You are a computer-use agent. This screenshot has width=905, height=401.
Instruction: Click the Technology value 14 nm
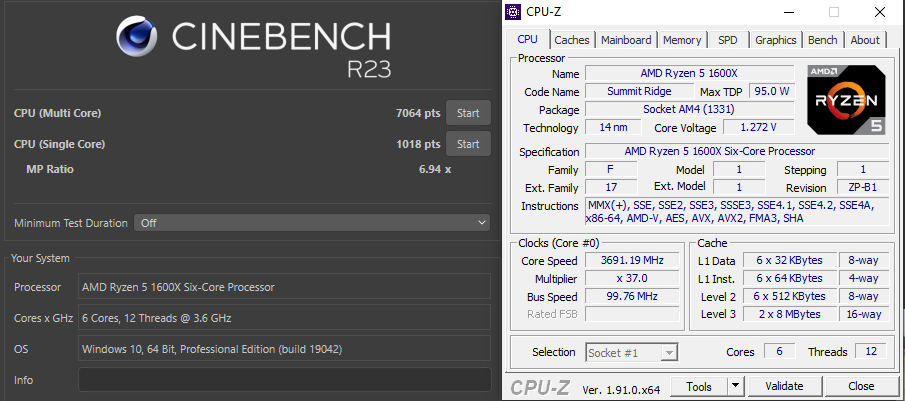click(x=613, y=127)
